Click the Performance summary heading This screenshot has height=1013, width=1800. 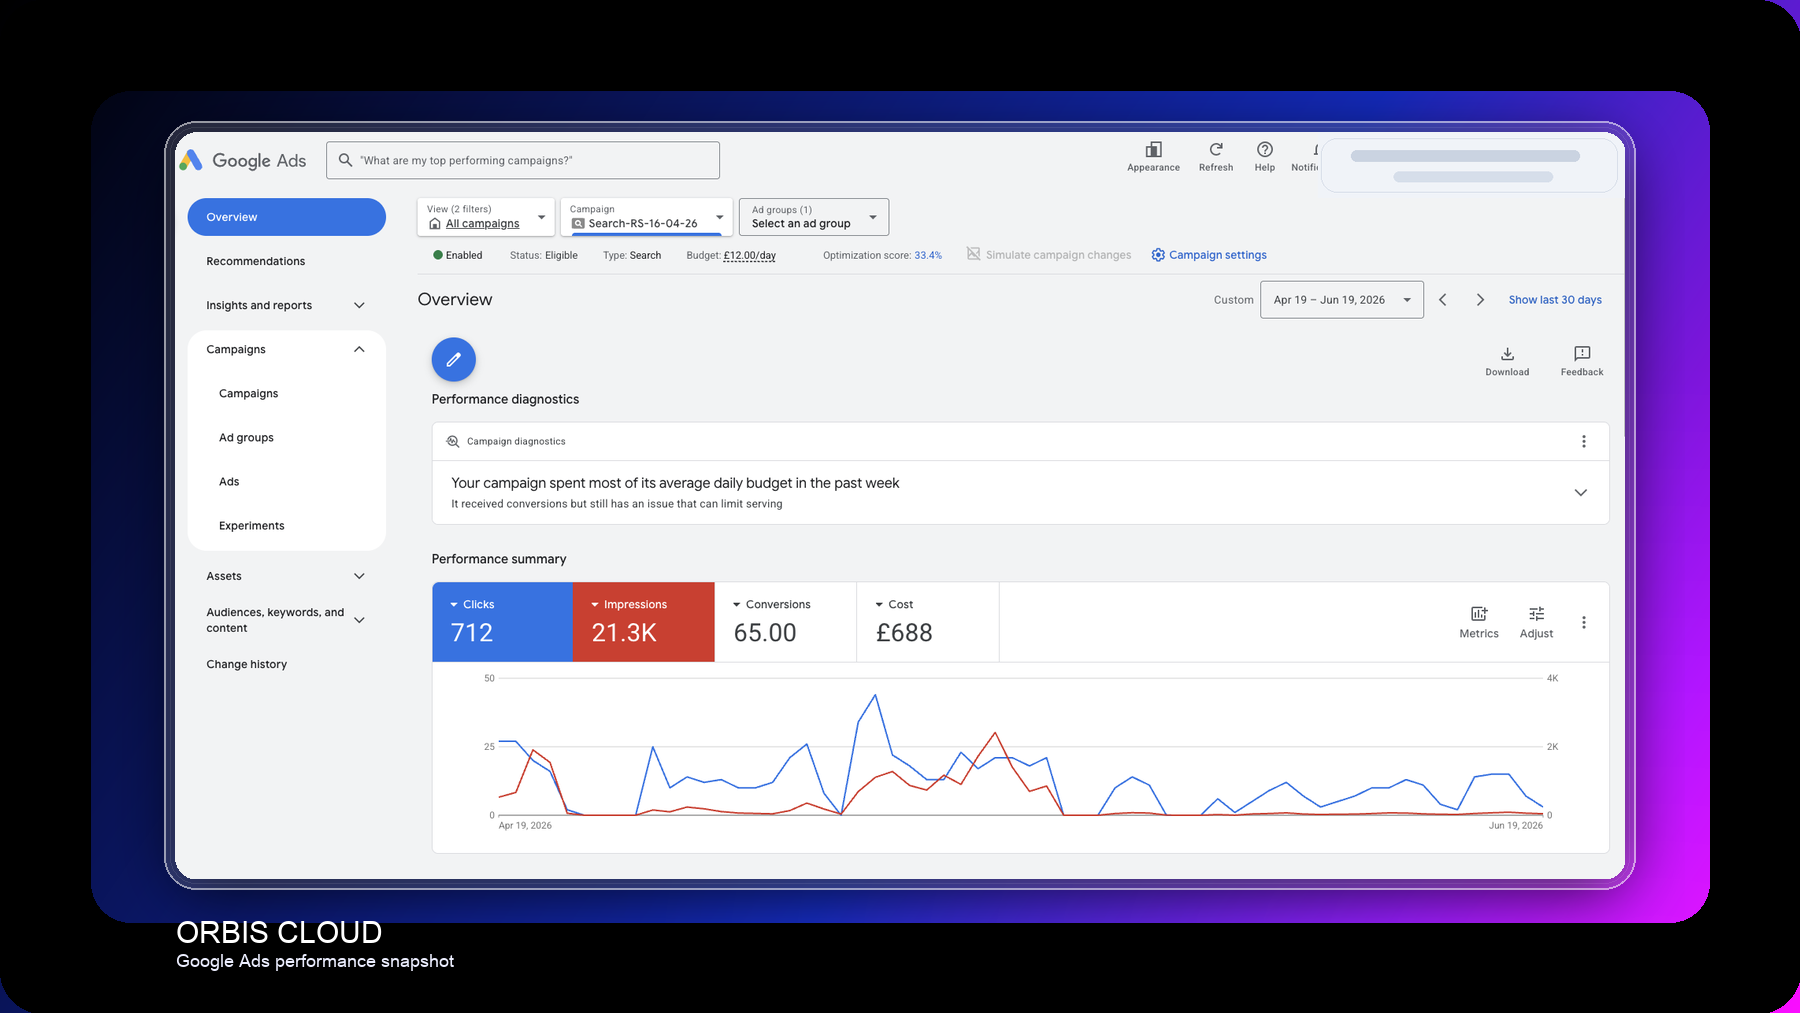point(499,559)
